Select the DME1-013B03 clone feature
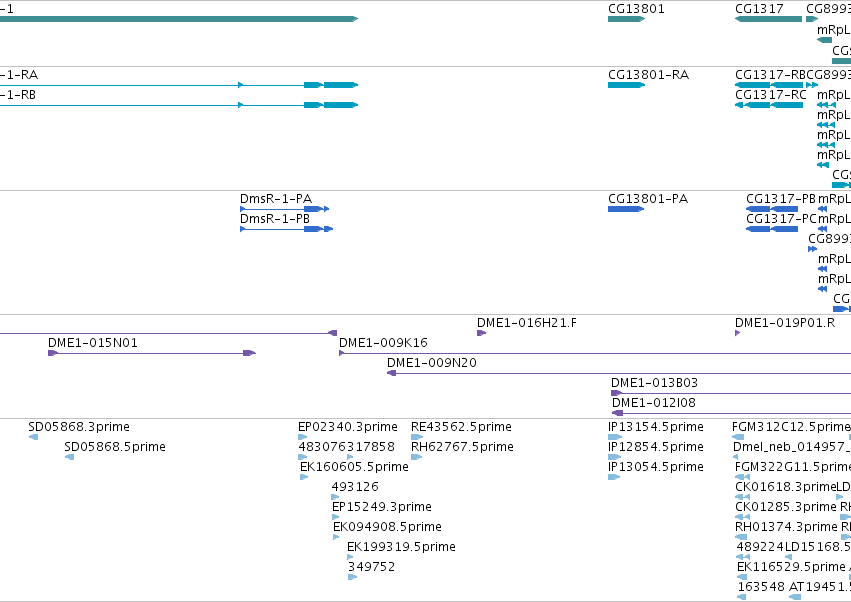Image resolution: width=851 pixels, height=602 pixels. (x=731, y=393)
